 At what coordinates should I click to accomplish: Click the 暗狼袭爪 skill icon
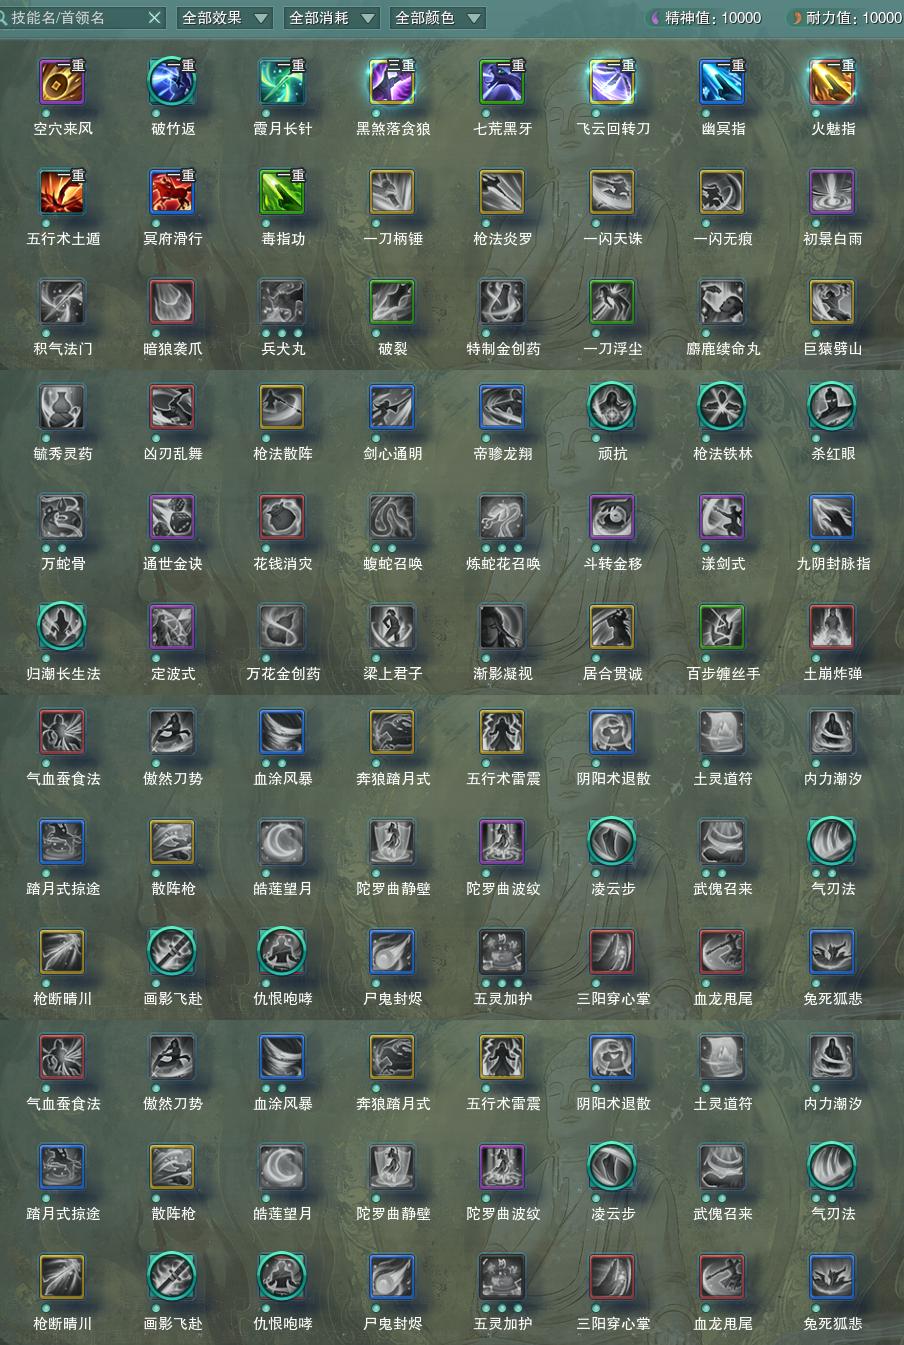[x=173, y=302]
